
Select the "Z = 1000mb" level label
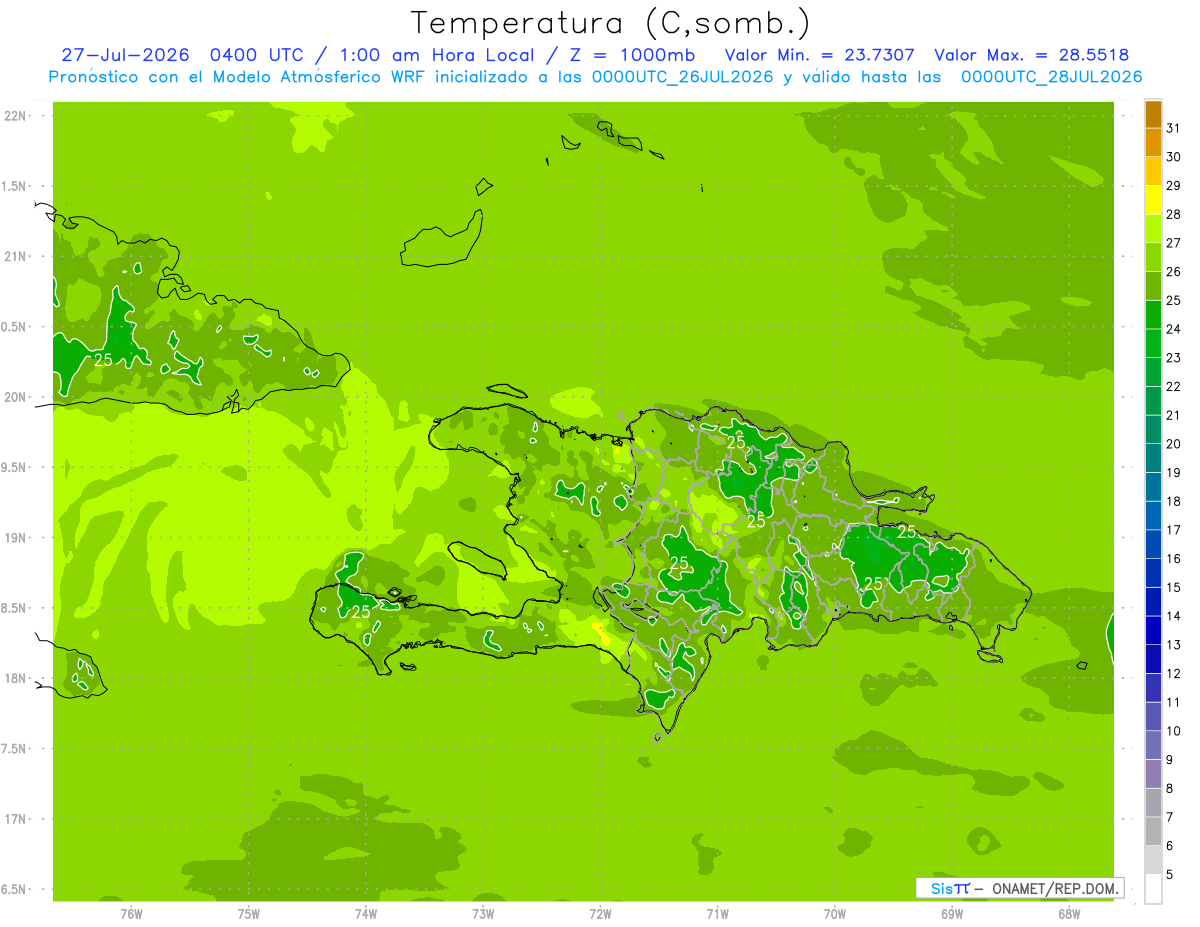click(633, 55)
